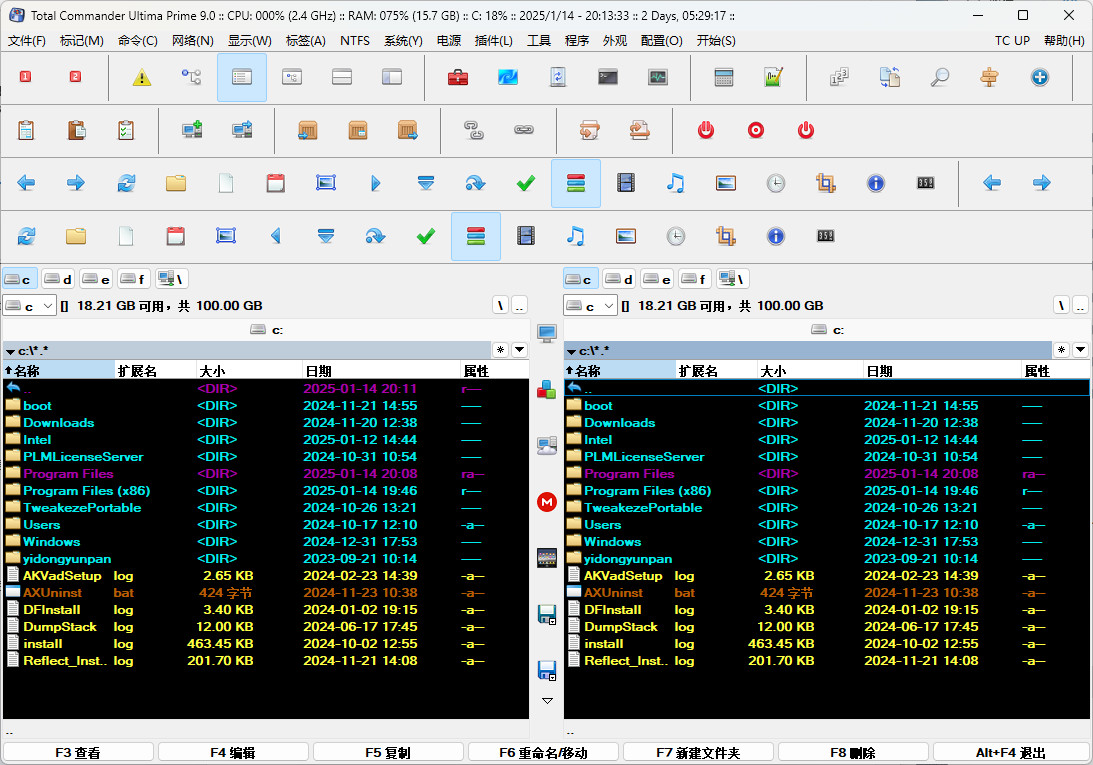Select drive e in the left panel
Screen dimensions: 1093x765
click(95, 279)
